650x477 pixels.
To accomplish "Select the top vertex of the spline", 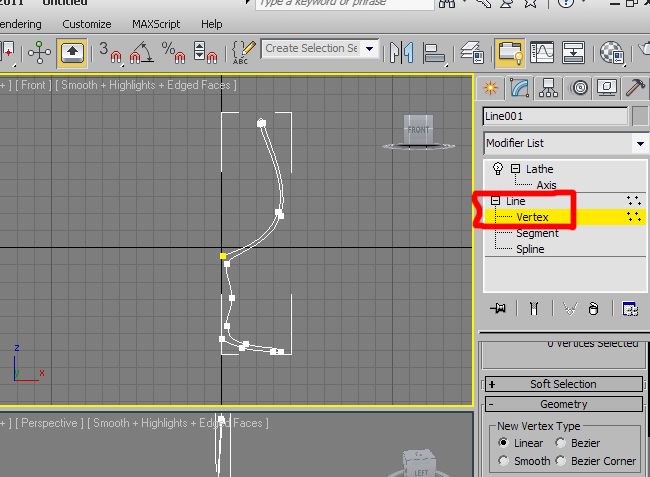I will click(x=261, y=123).
